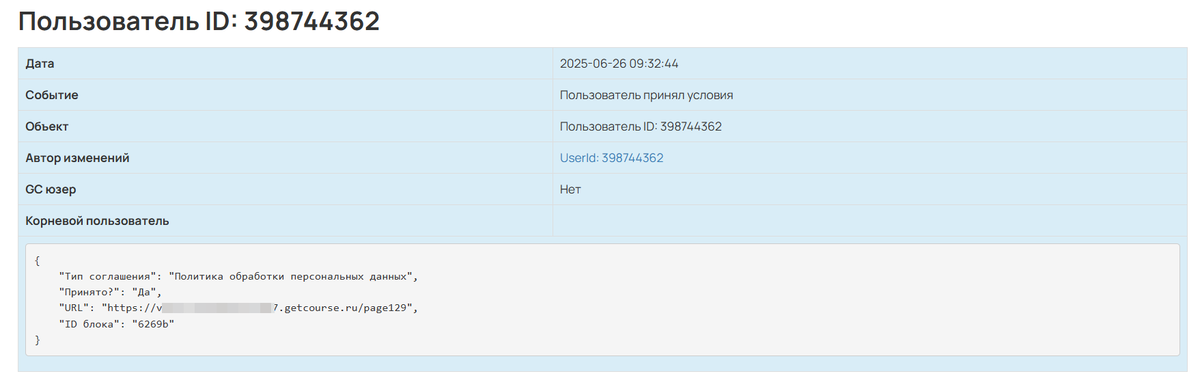Click the Корневой пользователь label

pyautogui.click(x=97, y=220)
